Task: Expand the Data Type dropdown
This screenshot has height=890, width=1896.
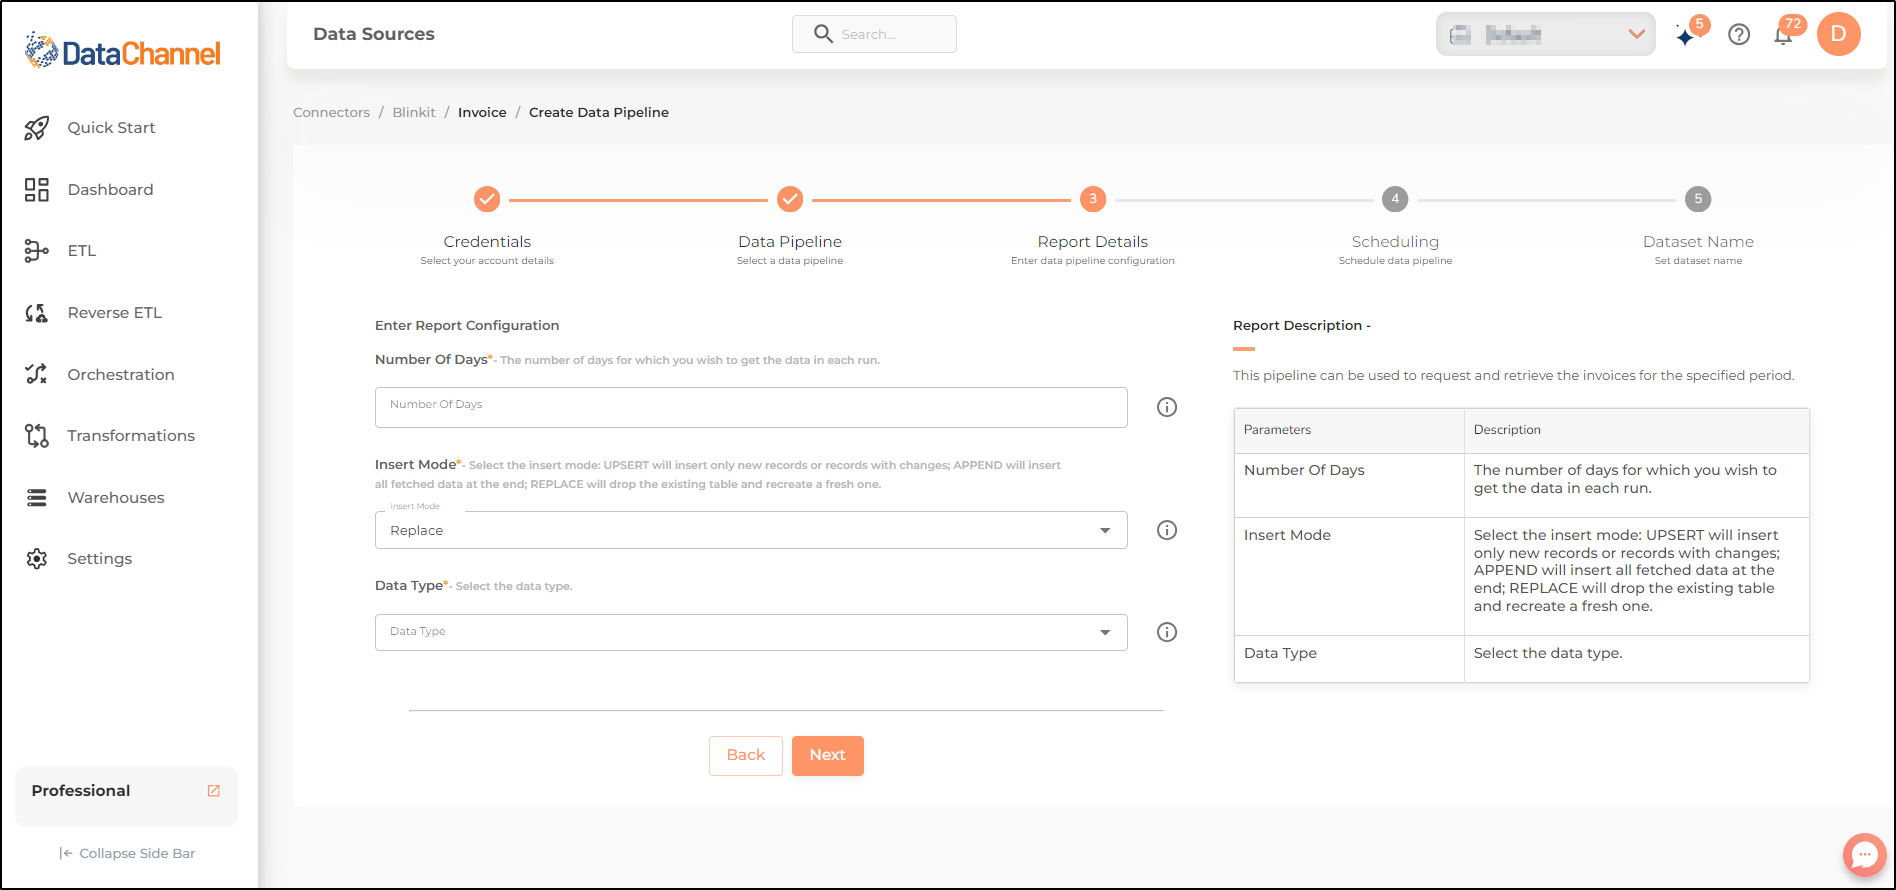Action: pyautogui.click(x=751, y=632)
